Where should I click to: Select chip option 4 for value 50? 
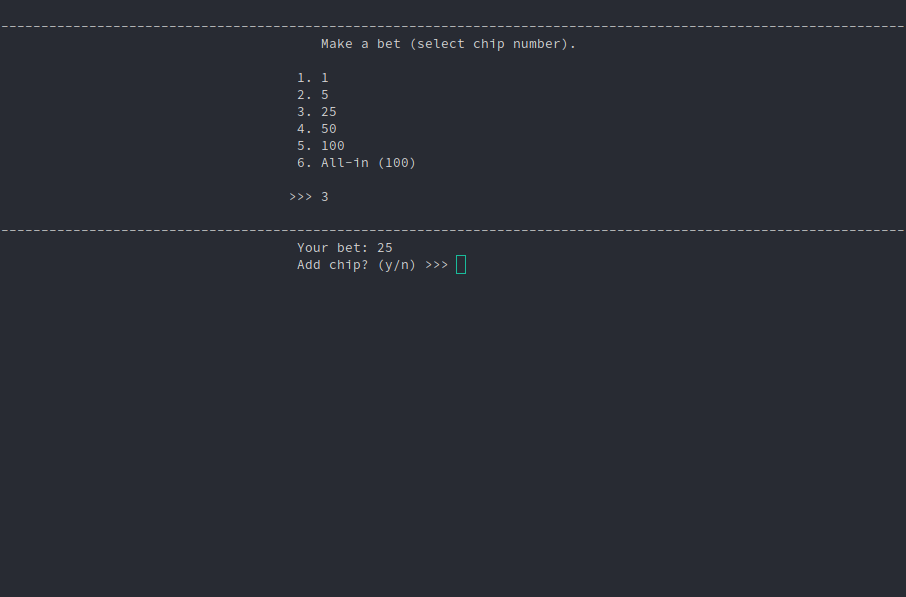click(x=316, y=128)
